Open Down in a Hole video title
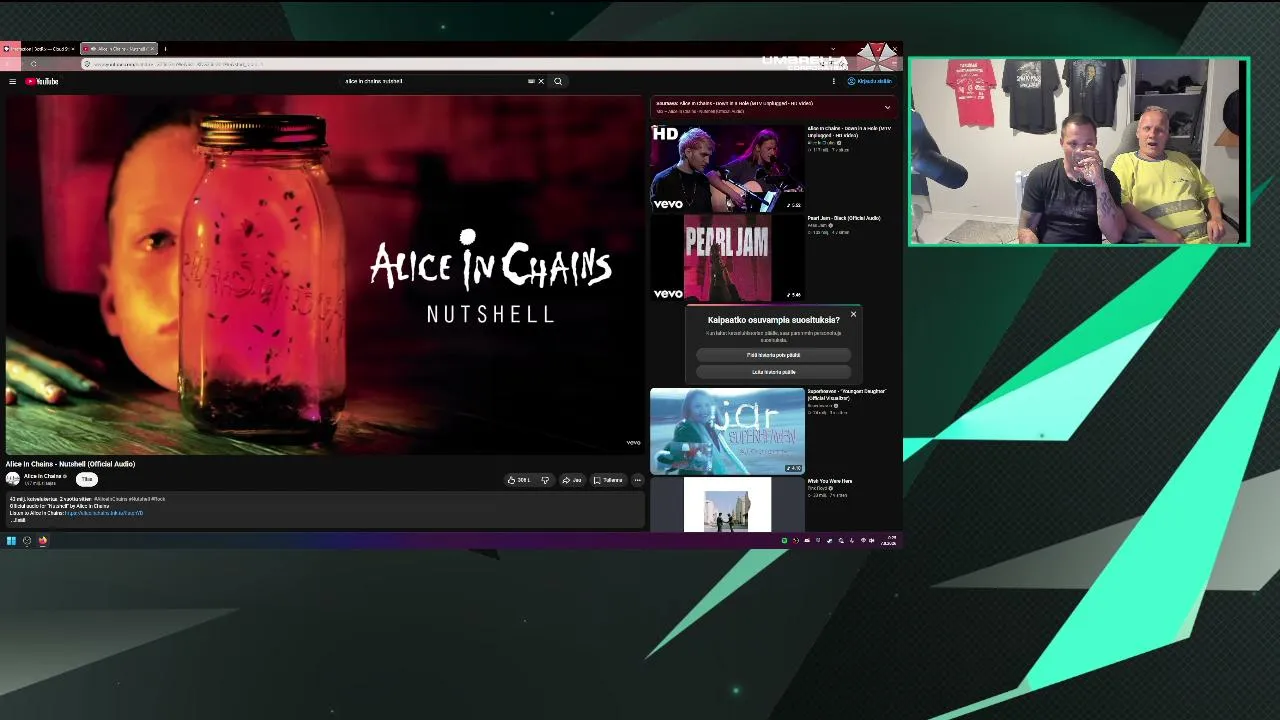Image resolution: width=1280 pixels, height=720 pixels. (849, 131)
